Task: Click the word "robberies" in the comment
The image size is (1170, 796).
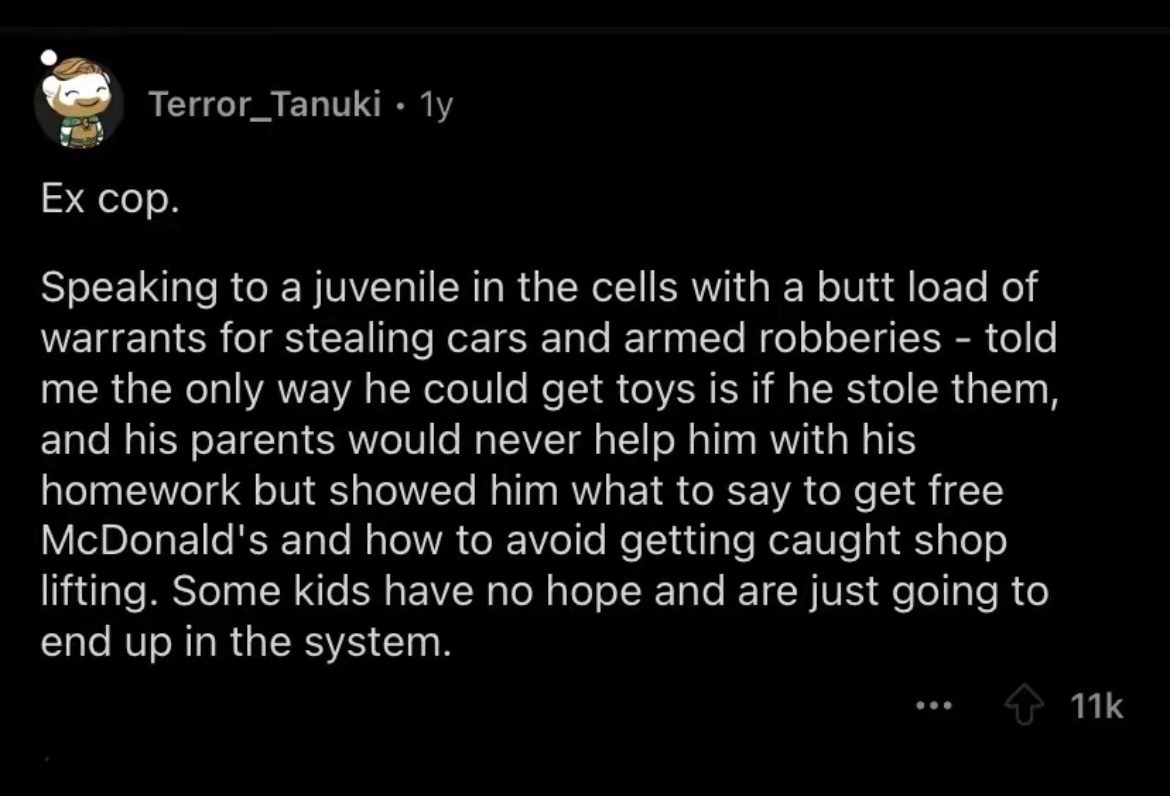Action: (850, 338)
